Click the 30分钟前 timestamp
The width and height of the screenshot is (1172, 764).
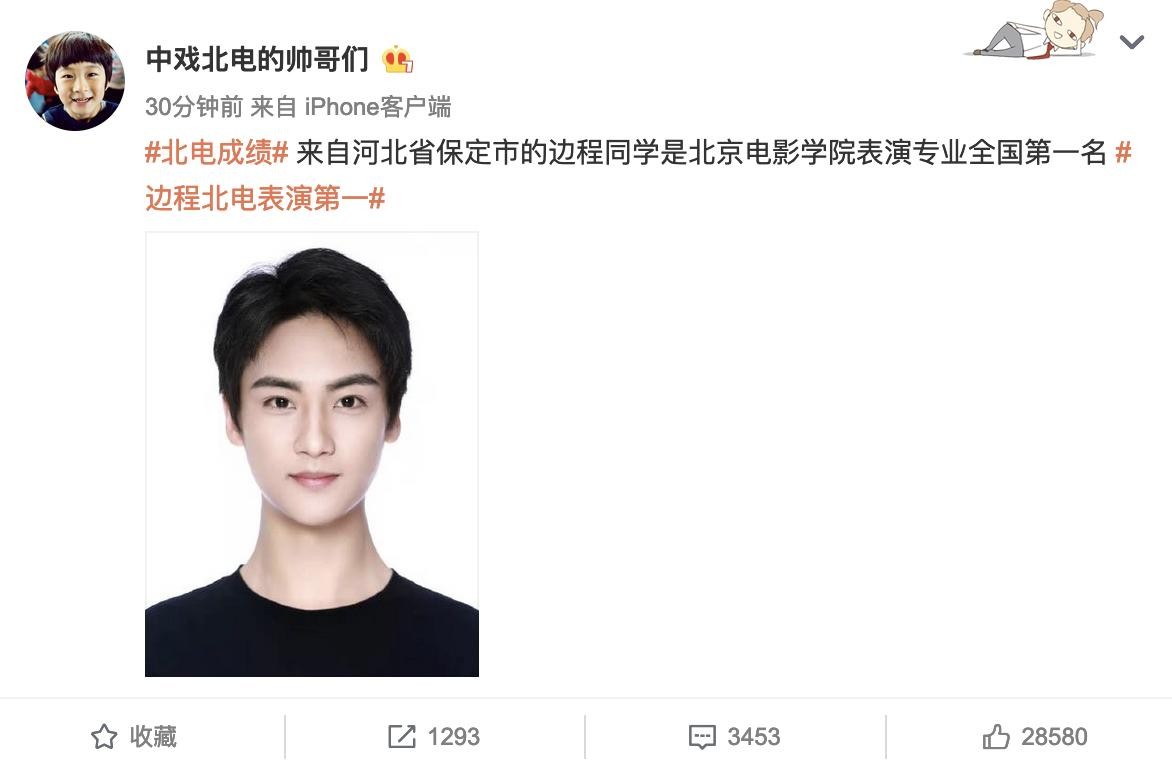click(x=194, y=107)
